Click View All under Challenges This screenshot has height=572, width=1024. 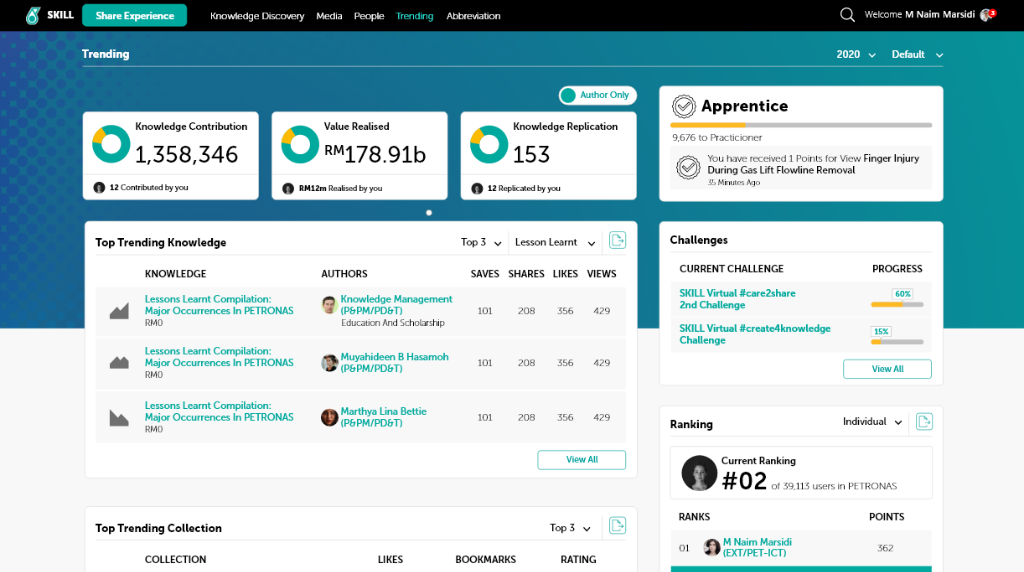click(x=887, y=369)
